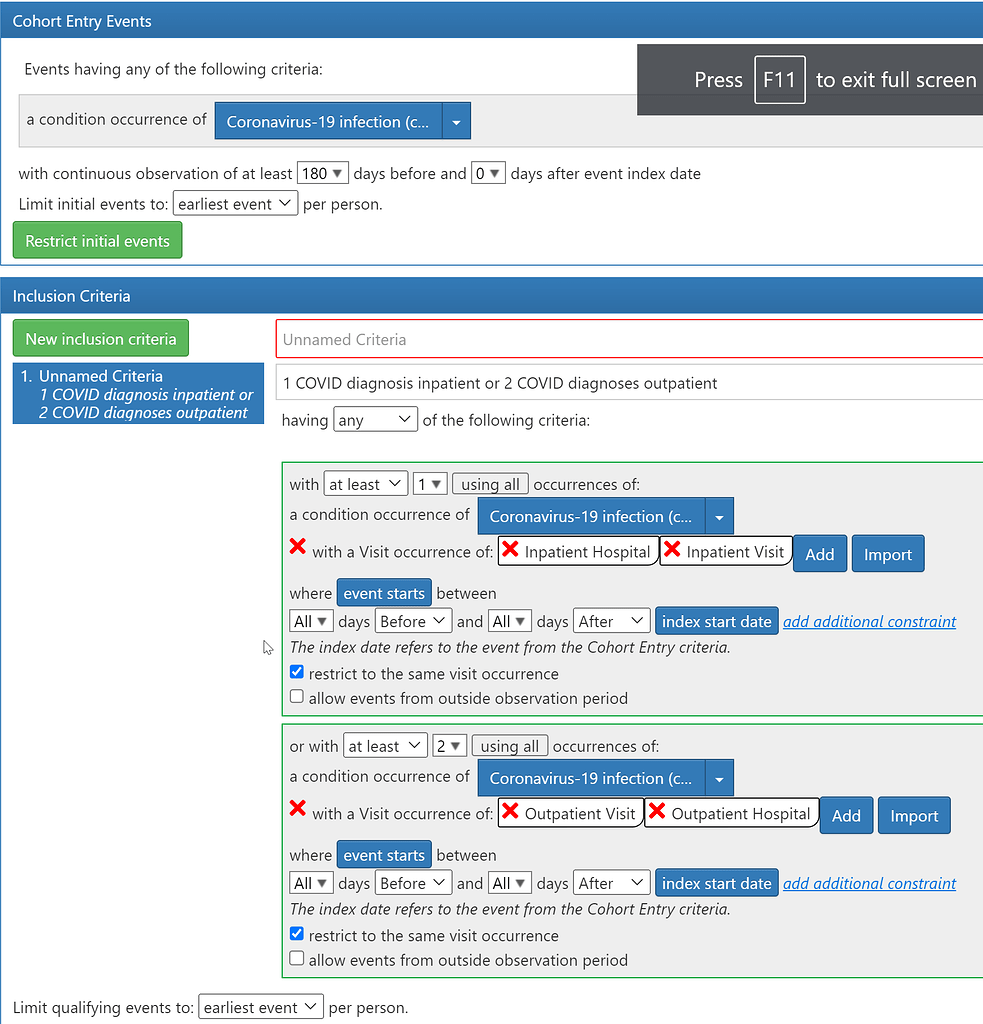Open the Coronavirus-19 concept set caret in Cohort Entry Events
983x1024 pixels.
click(x=457, y=121)
